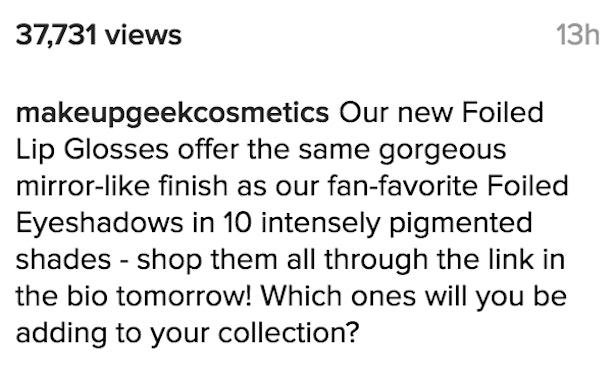Click the word shades in caption

point(63,259)
